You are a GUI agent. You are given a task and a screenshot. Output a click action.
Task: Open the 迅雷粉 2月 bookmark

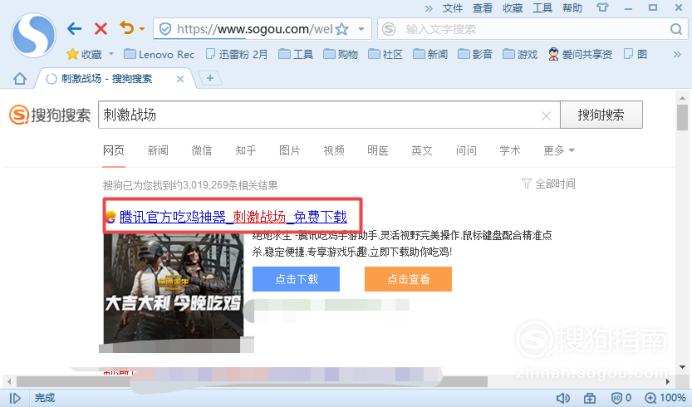(x=237, y=54)
